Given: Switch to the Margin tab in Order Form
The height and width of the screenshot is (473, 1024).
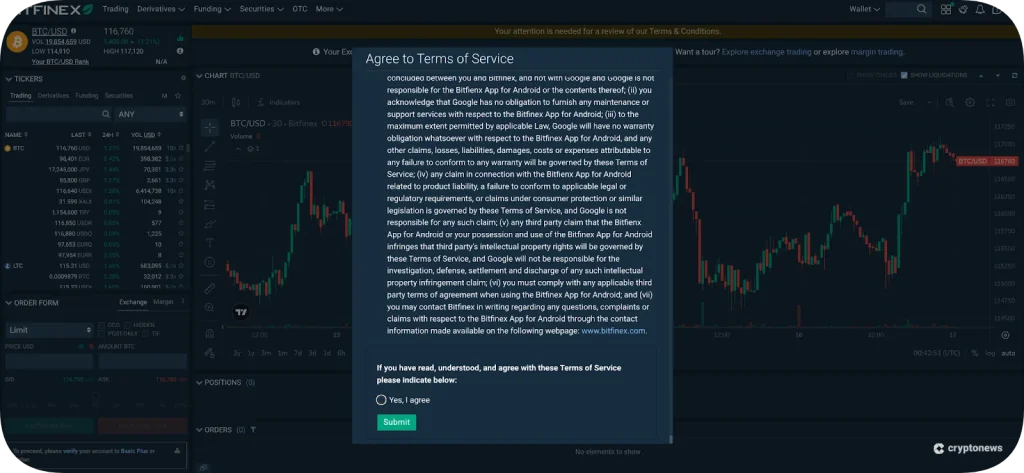Looking at the screenshot, I should [x=163, y=301].
